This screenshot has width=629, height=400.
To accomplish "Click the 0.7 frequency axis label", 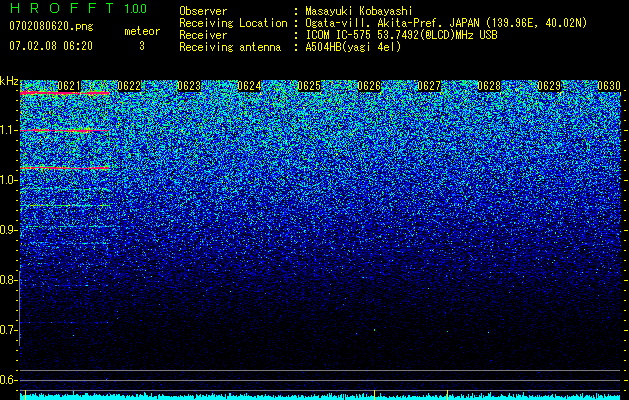I will [9, 330].
